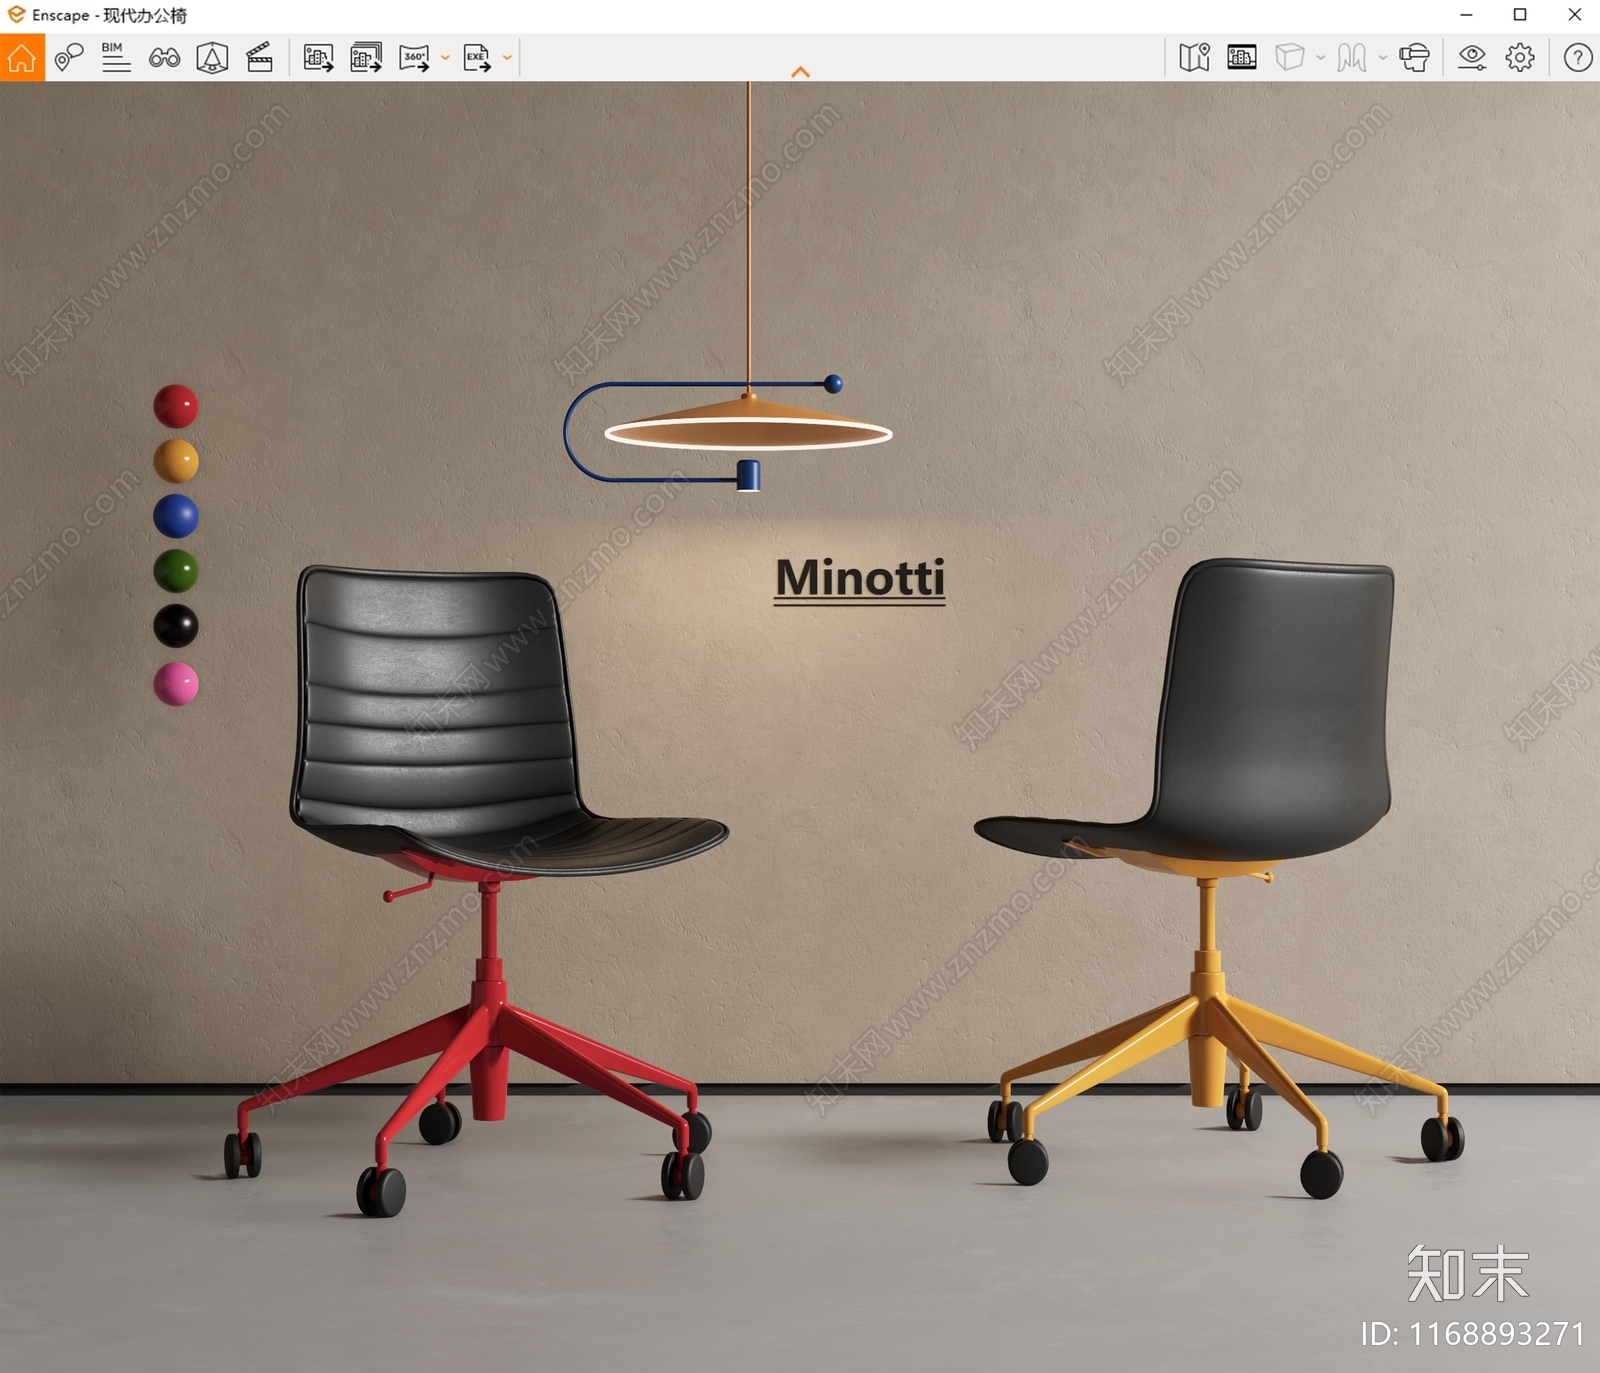Expand the 360 panorama dropdown arrow
The width and height of the screenshot is (1600, 1373).
tap(445, 58)
